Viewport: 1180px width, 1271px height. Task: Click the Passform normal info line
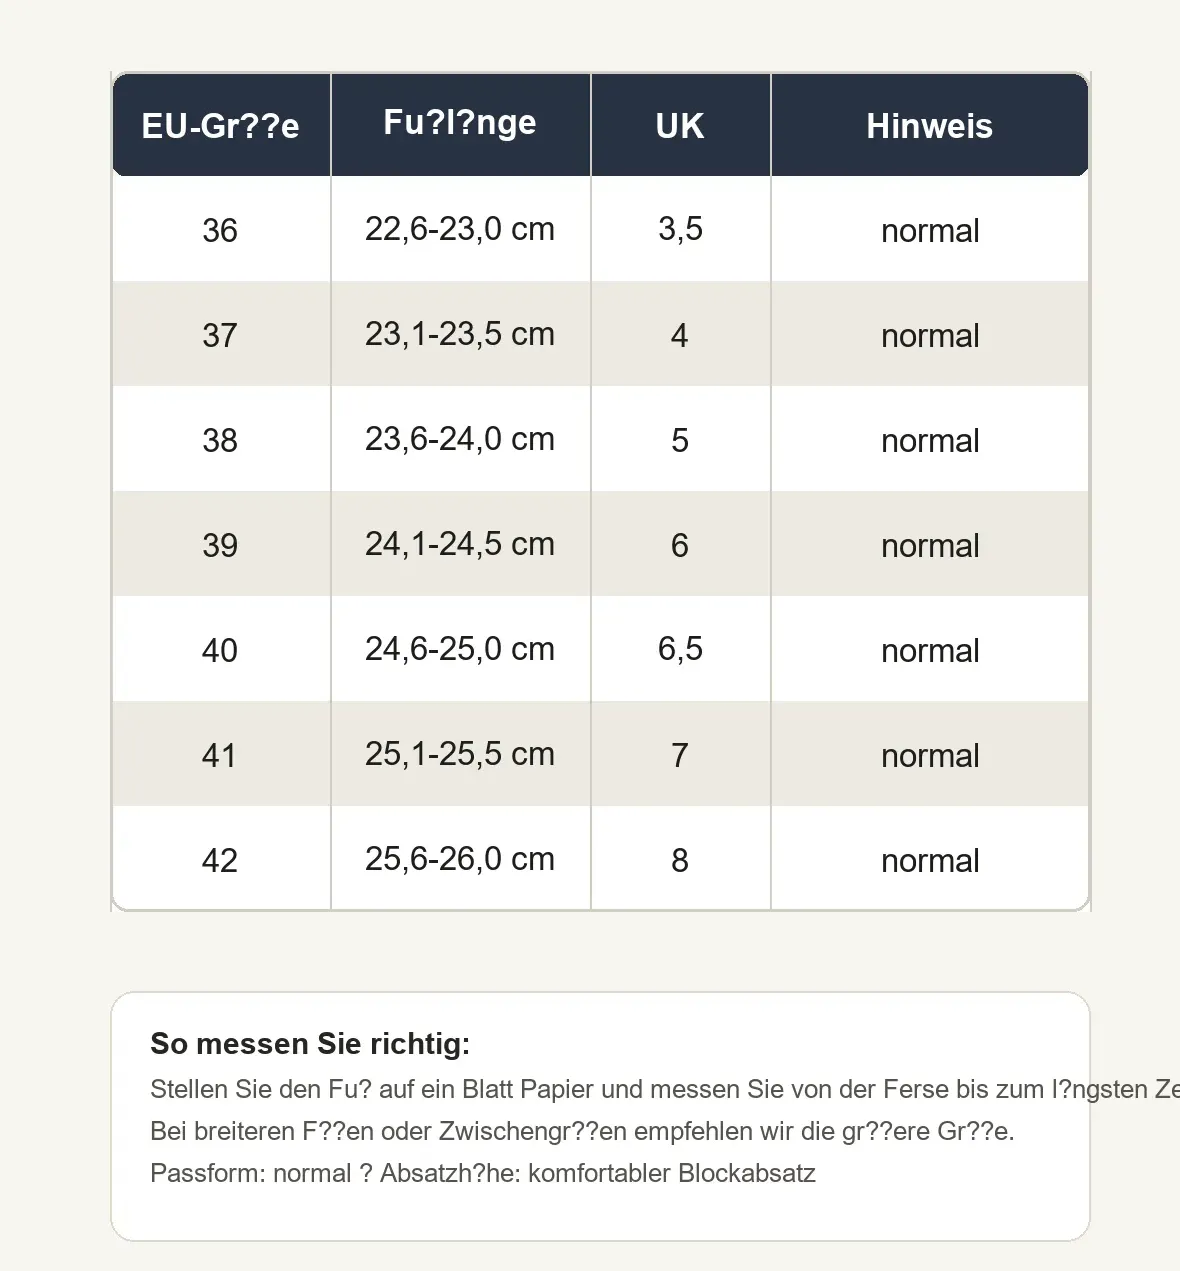tap(483, 1173)
